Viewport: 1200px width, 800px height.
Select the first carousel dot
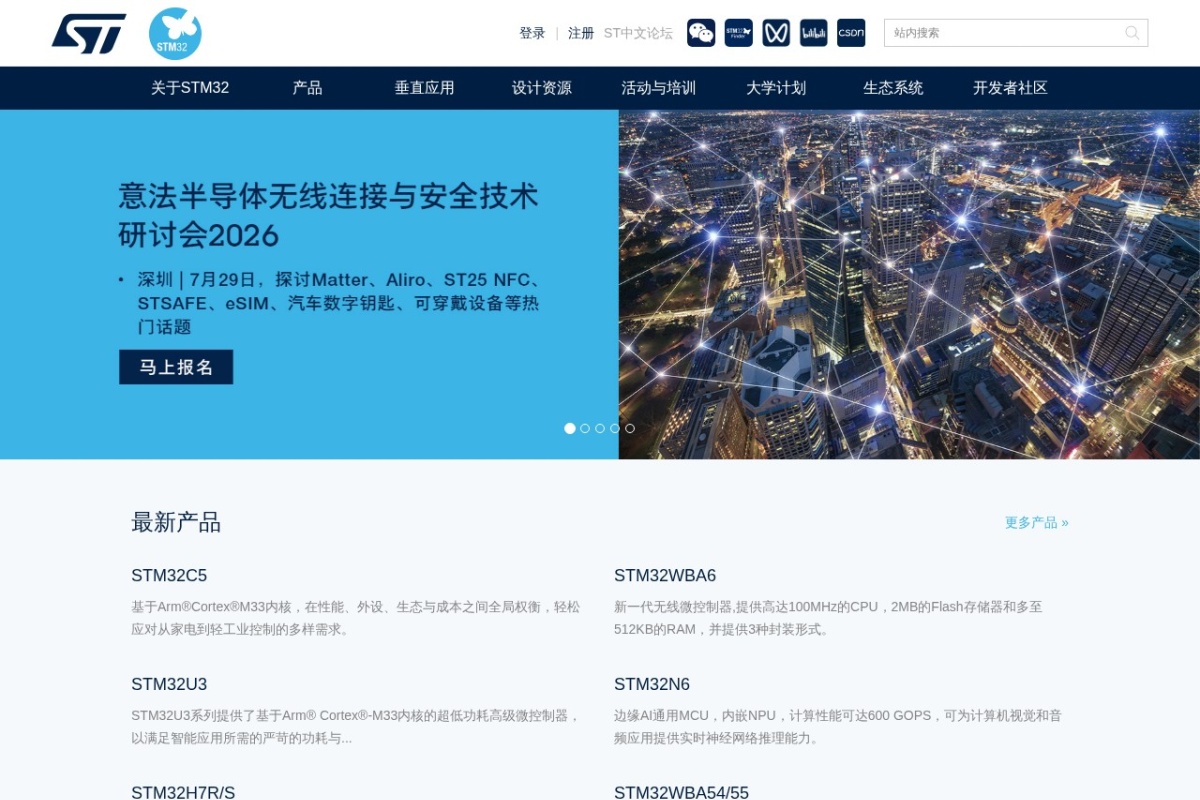(570, 428)
